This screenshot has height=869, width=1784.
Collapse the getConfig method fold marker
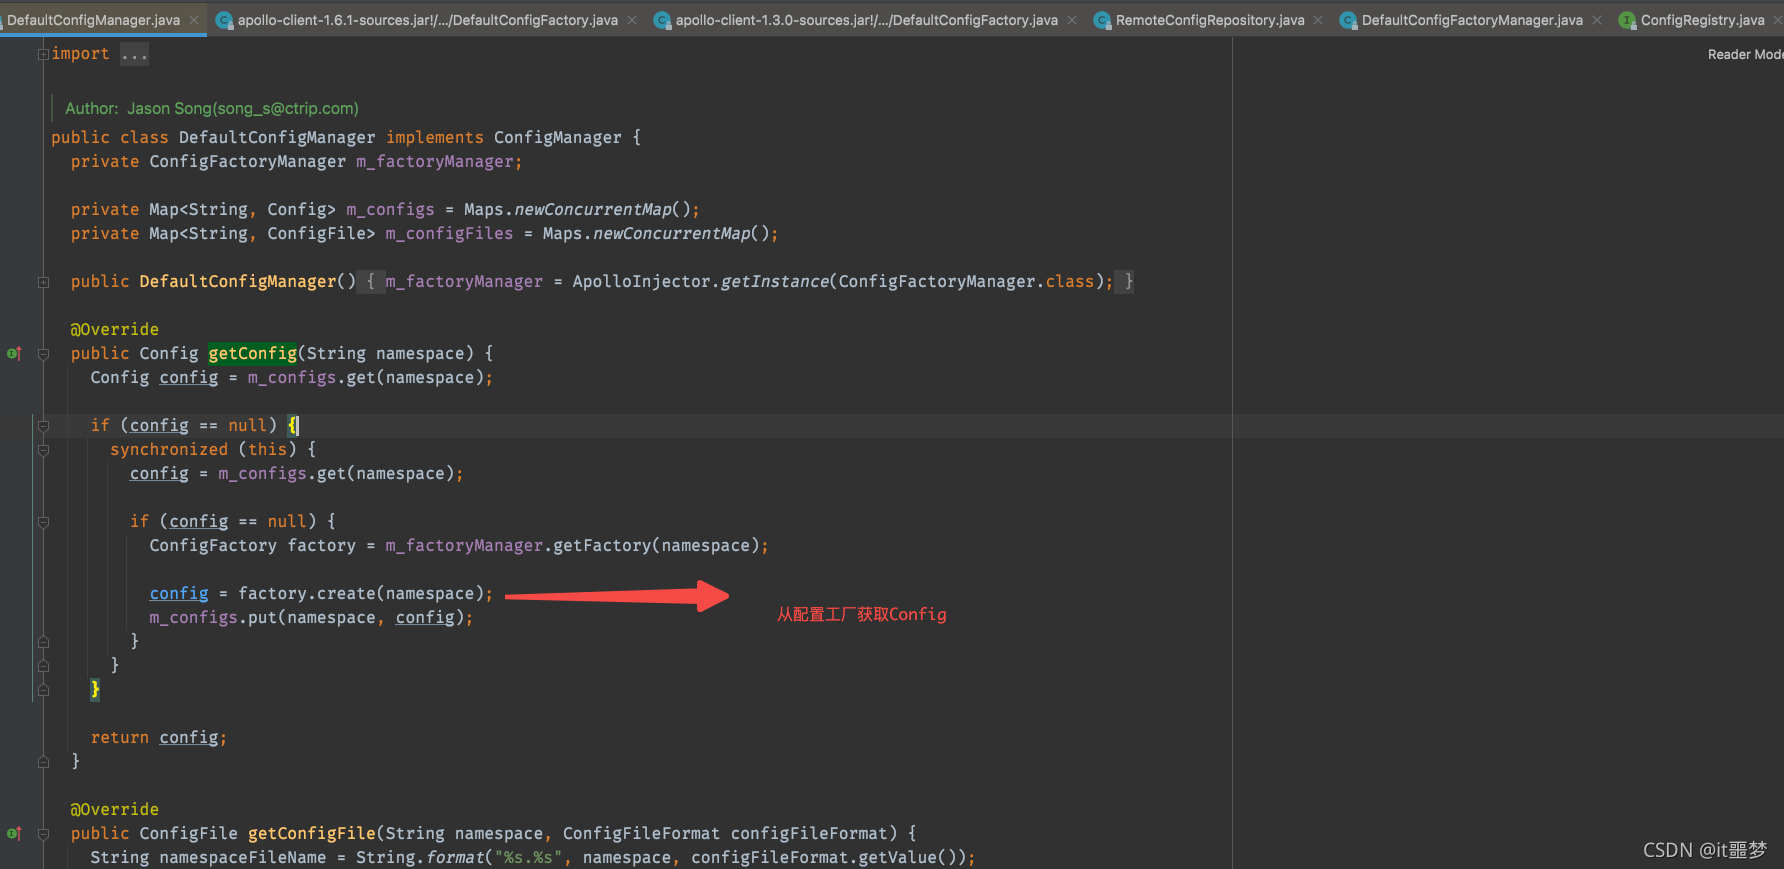click(x=43, y=354)
